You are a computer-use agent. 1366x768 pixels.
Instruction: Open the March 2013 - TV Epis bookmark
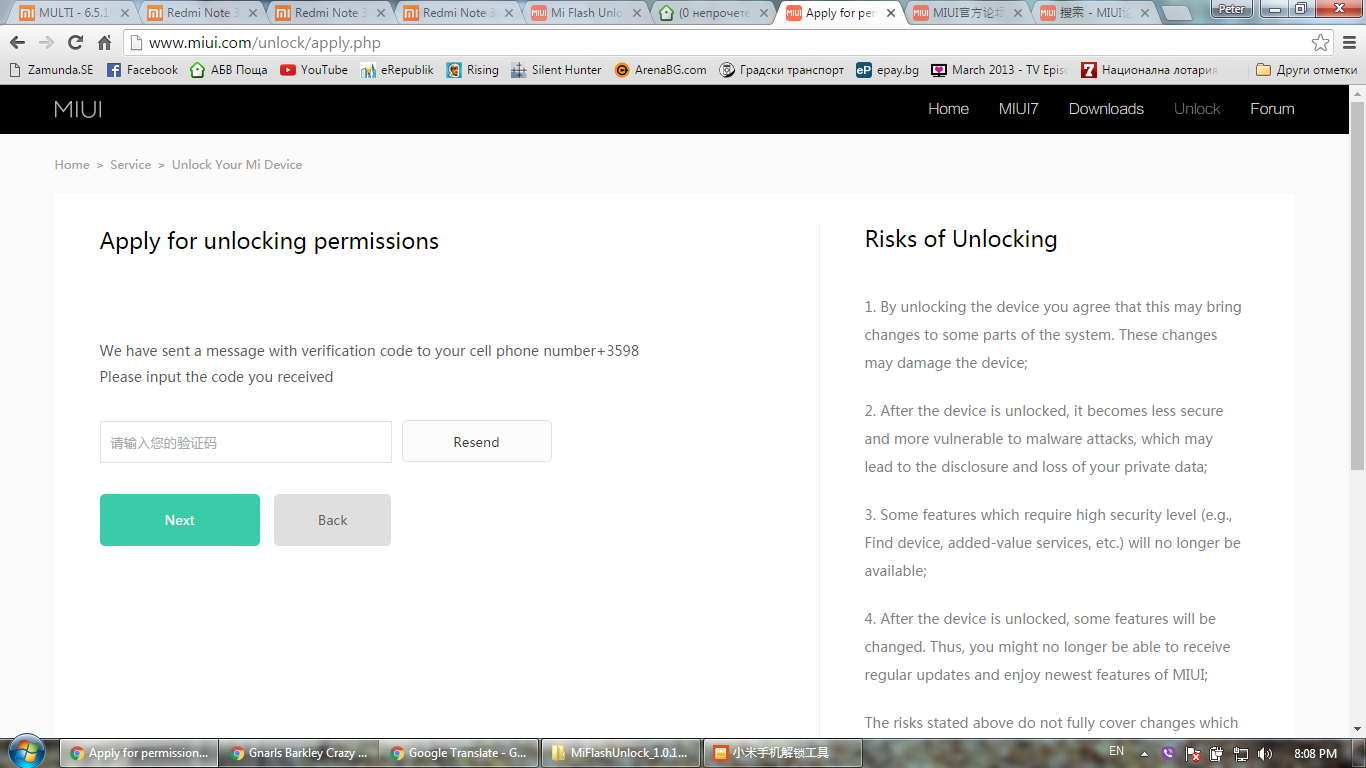pyautogui.click(x=999, y=70)
